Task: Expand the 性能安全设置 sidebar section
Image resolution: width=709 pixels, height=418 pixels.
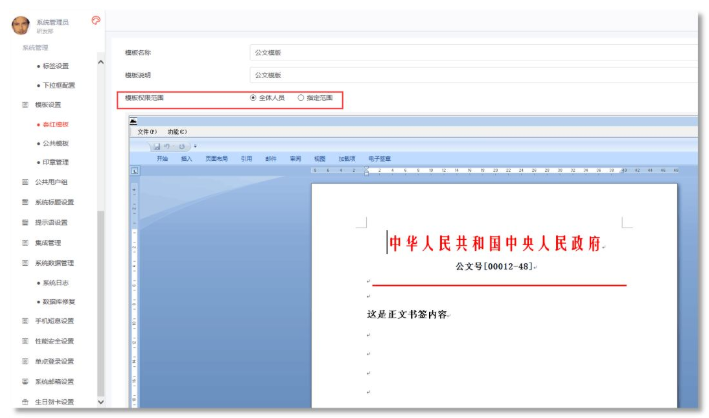Action: point(54,341)
